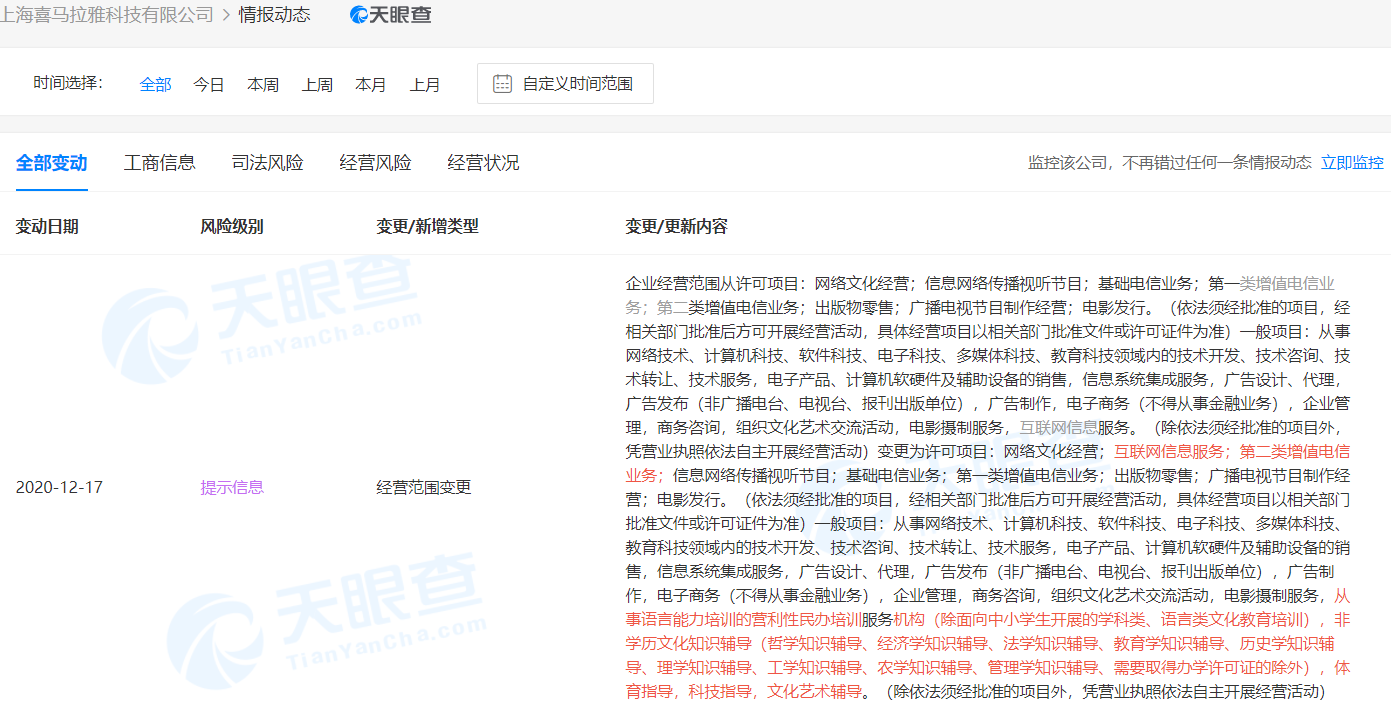1391x715 pixels.
Task: Switch to the 经营状况 tab
Action: click(484, 163)
